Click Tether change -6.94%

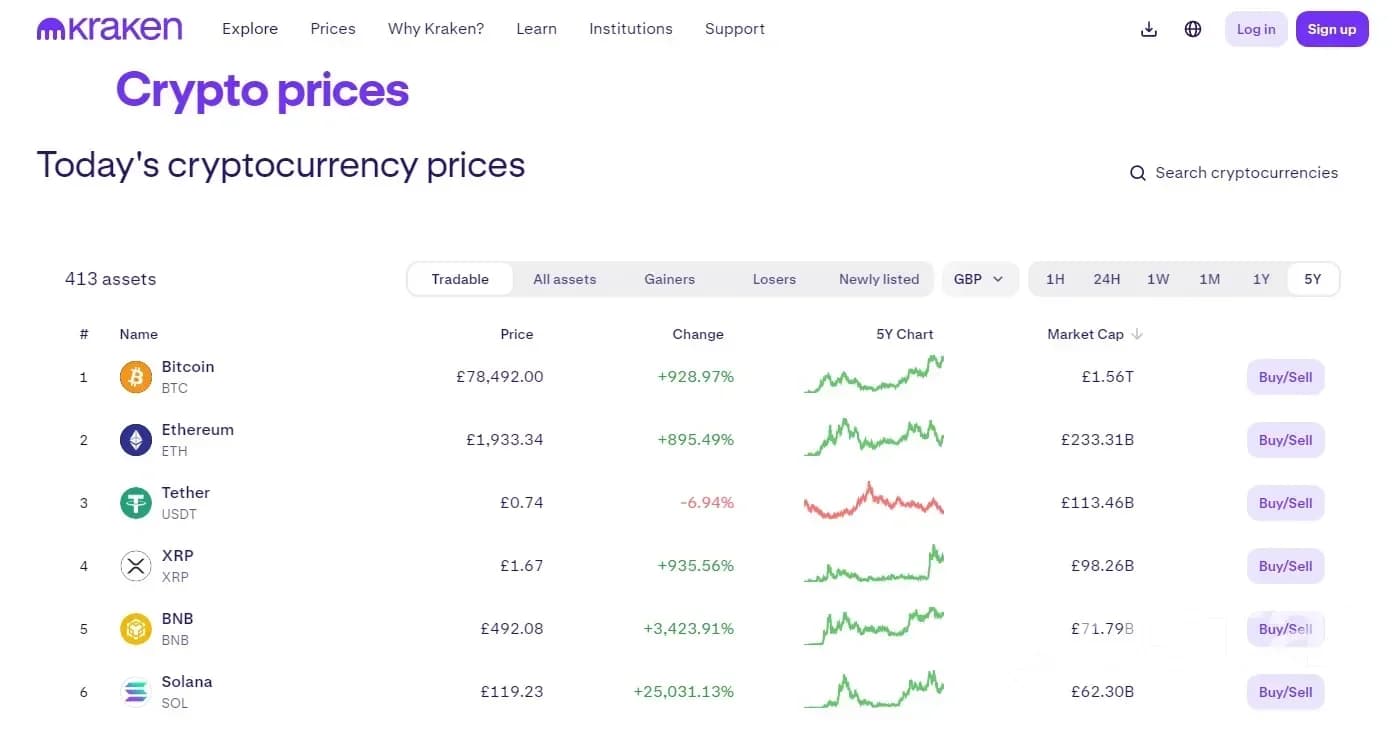coord(707,503)
